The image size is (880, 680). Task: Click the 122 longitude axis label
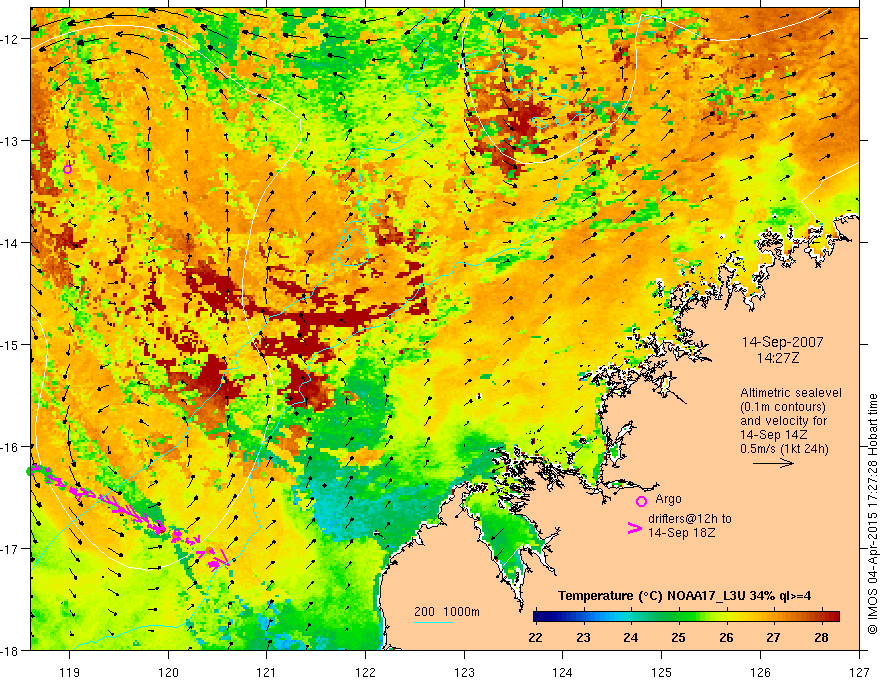[365, 672]
